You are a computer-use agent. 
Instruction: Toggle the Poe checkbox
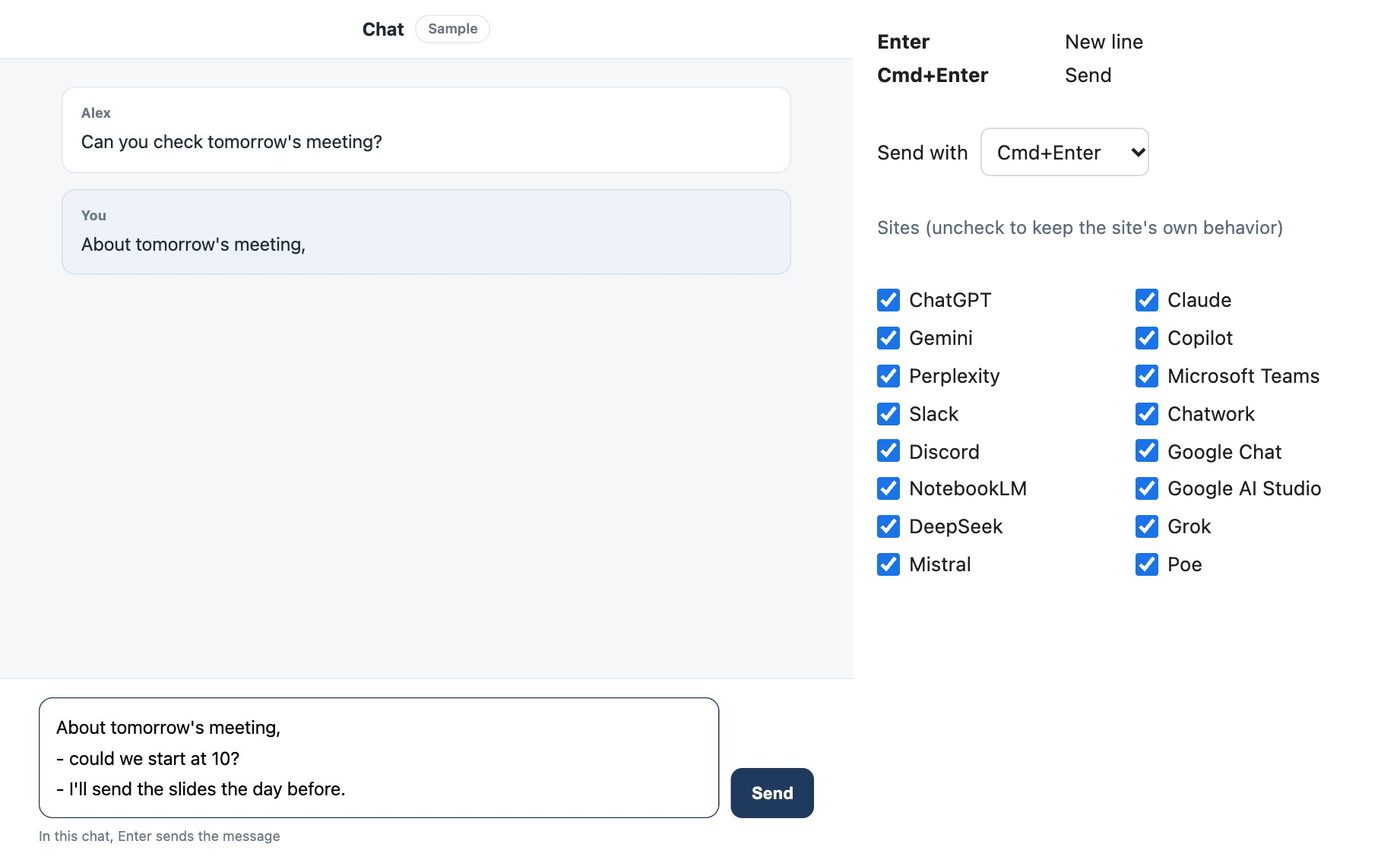tap(1147, 564)
